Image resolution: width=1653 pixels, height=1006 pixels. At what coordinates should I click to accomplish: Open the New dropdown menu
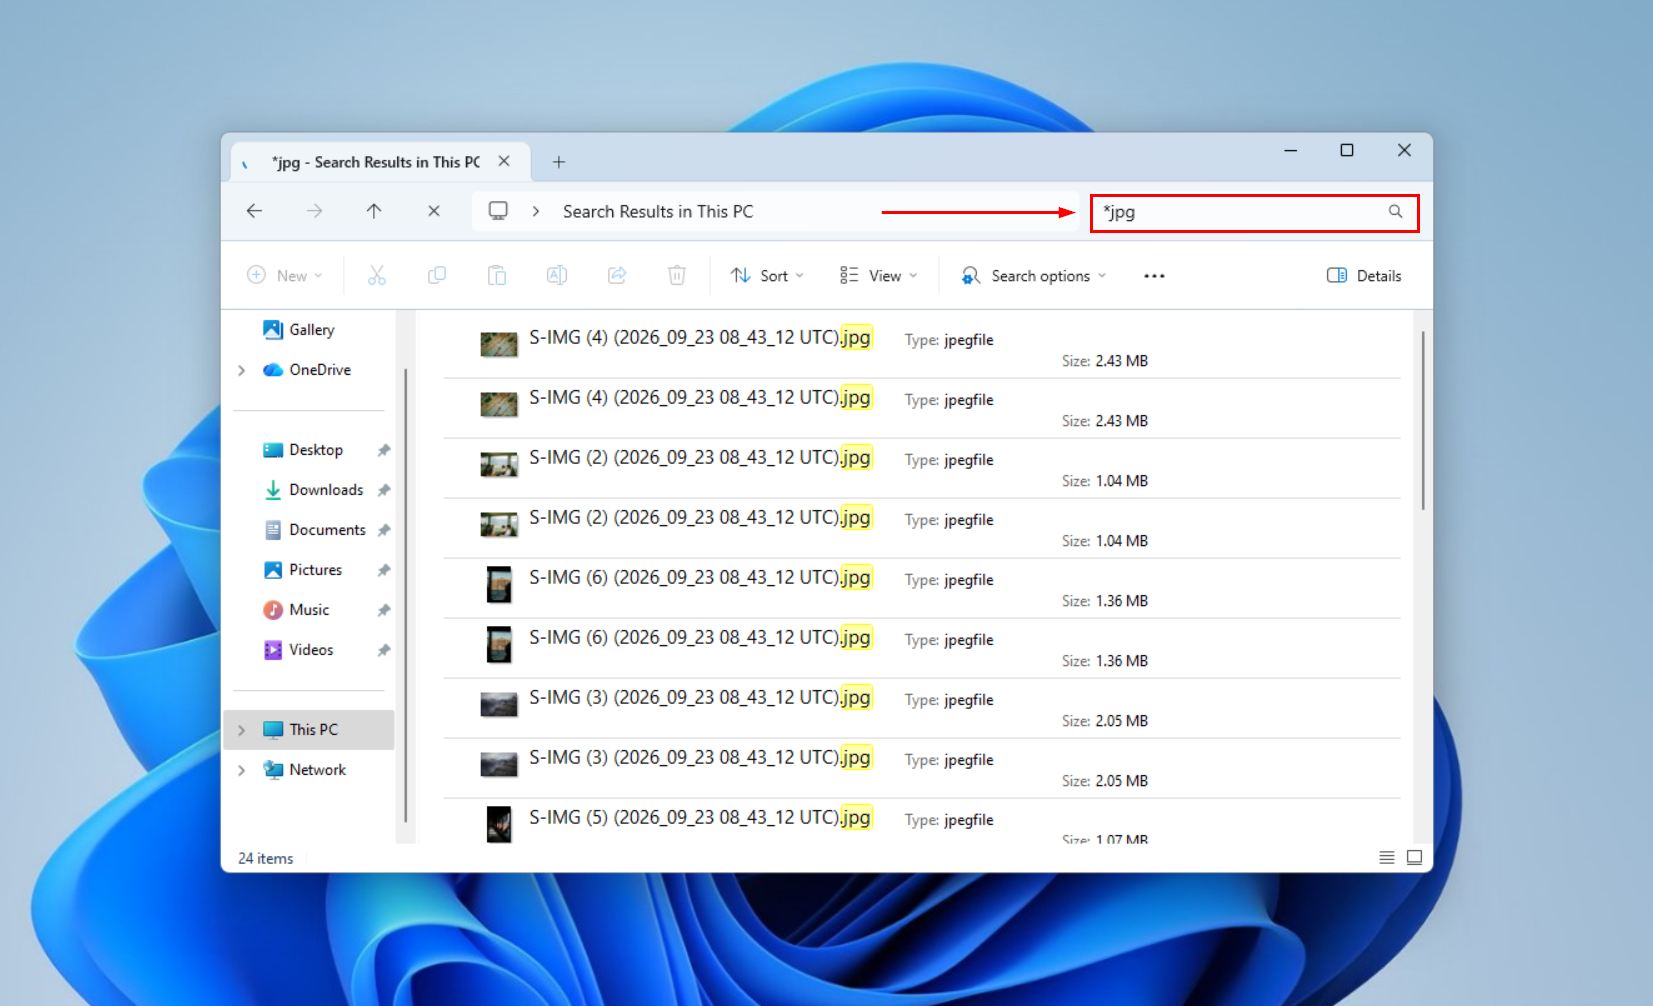coord(285,276)
